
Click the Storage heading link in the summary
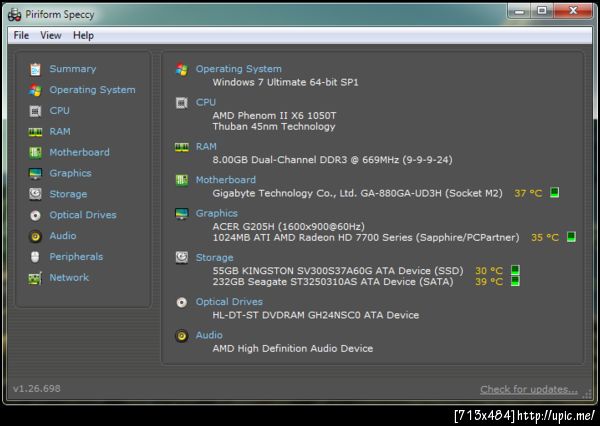pos(214,258)
